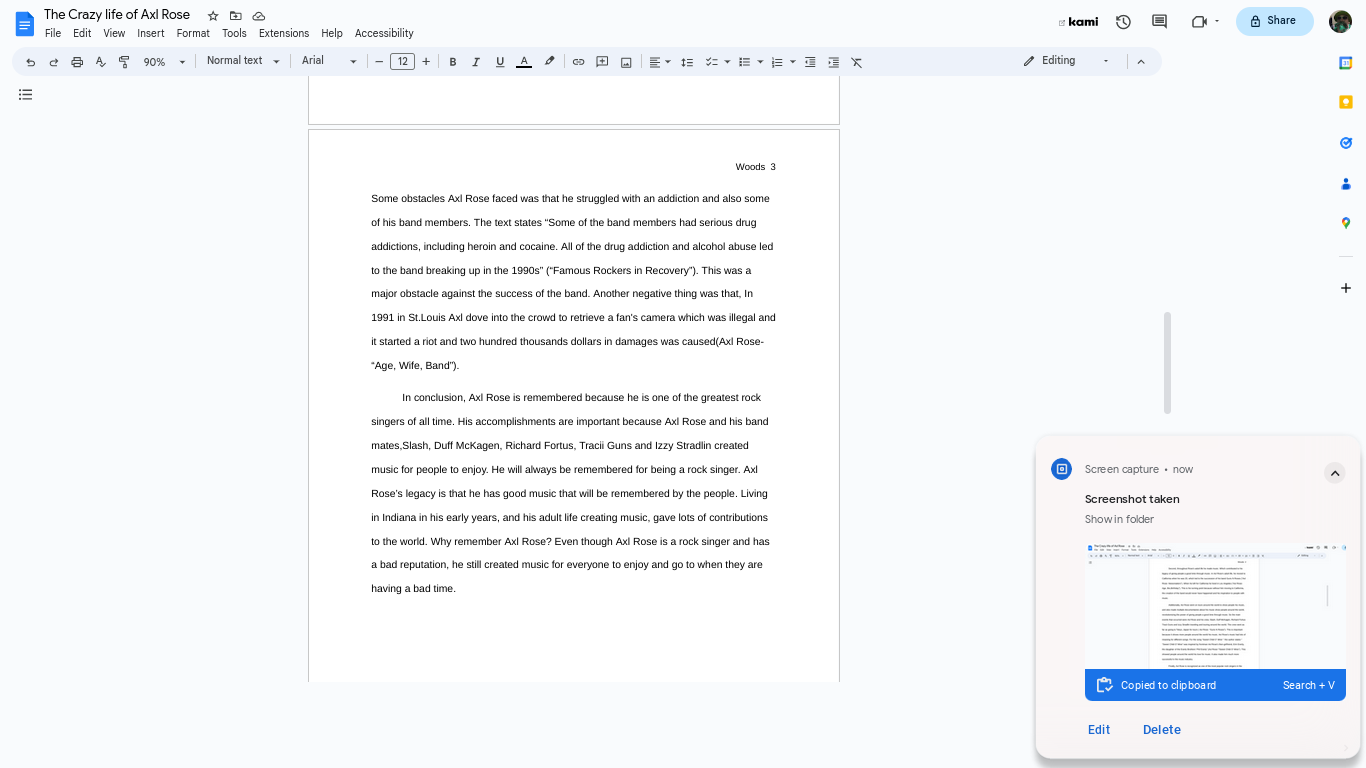The width and height of the screenshot is (1366, 768).
Task: Open the Normal text style dropdown
Action: coord(243,61)
